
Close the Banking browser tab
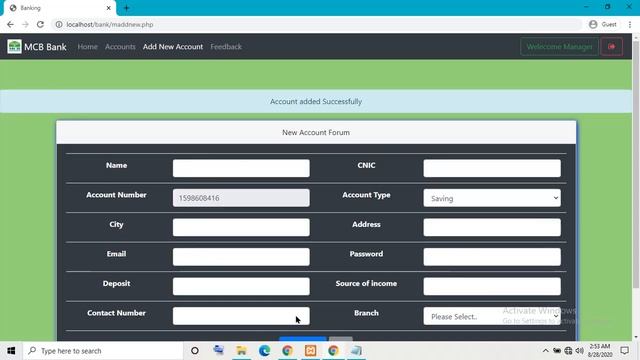click(x=109, y=8)
